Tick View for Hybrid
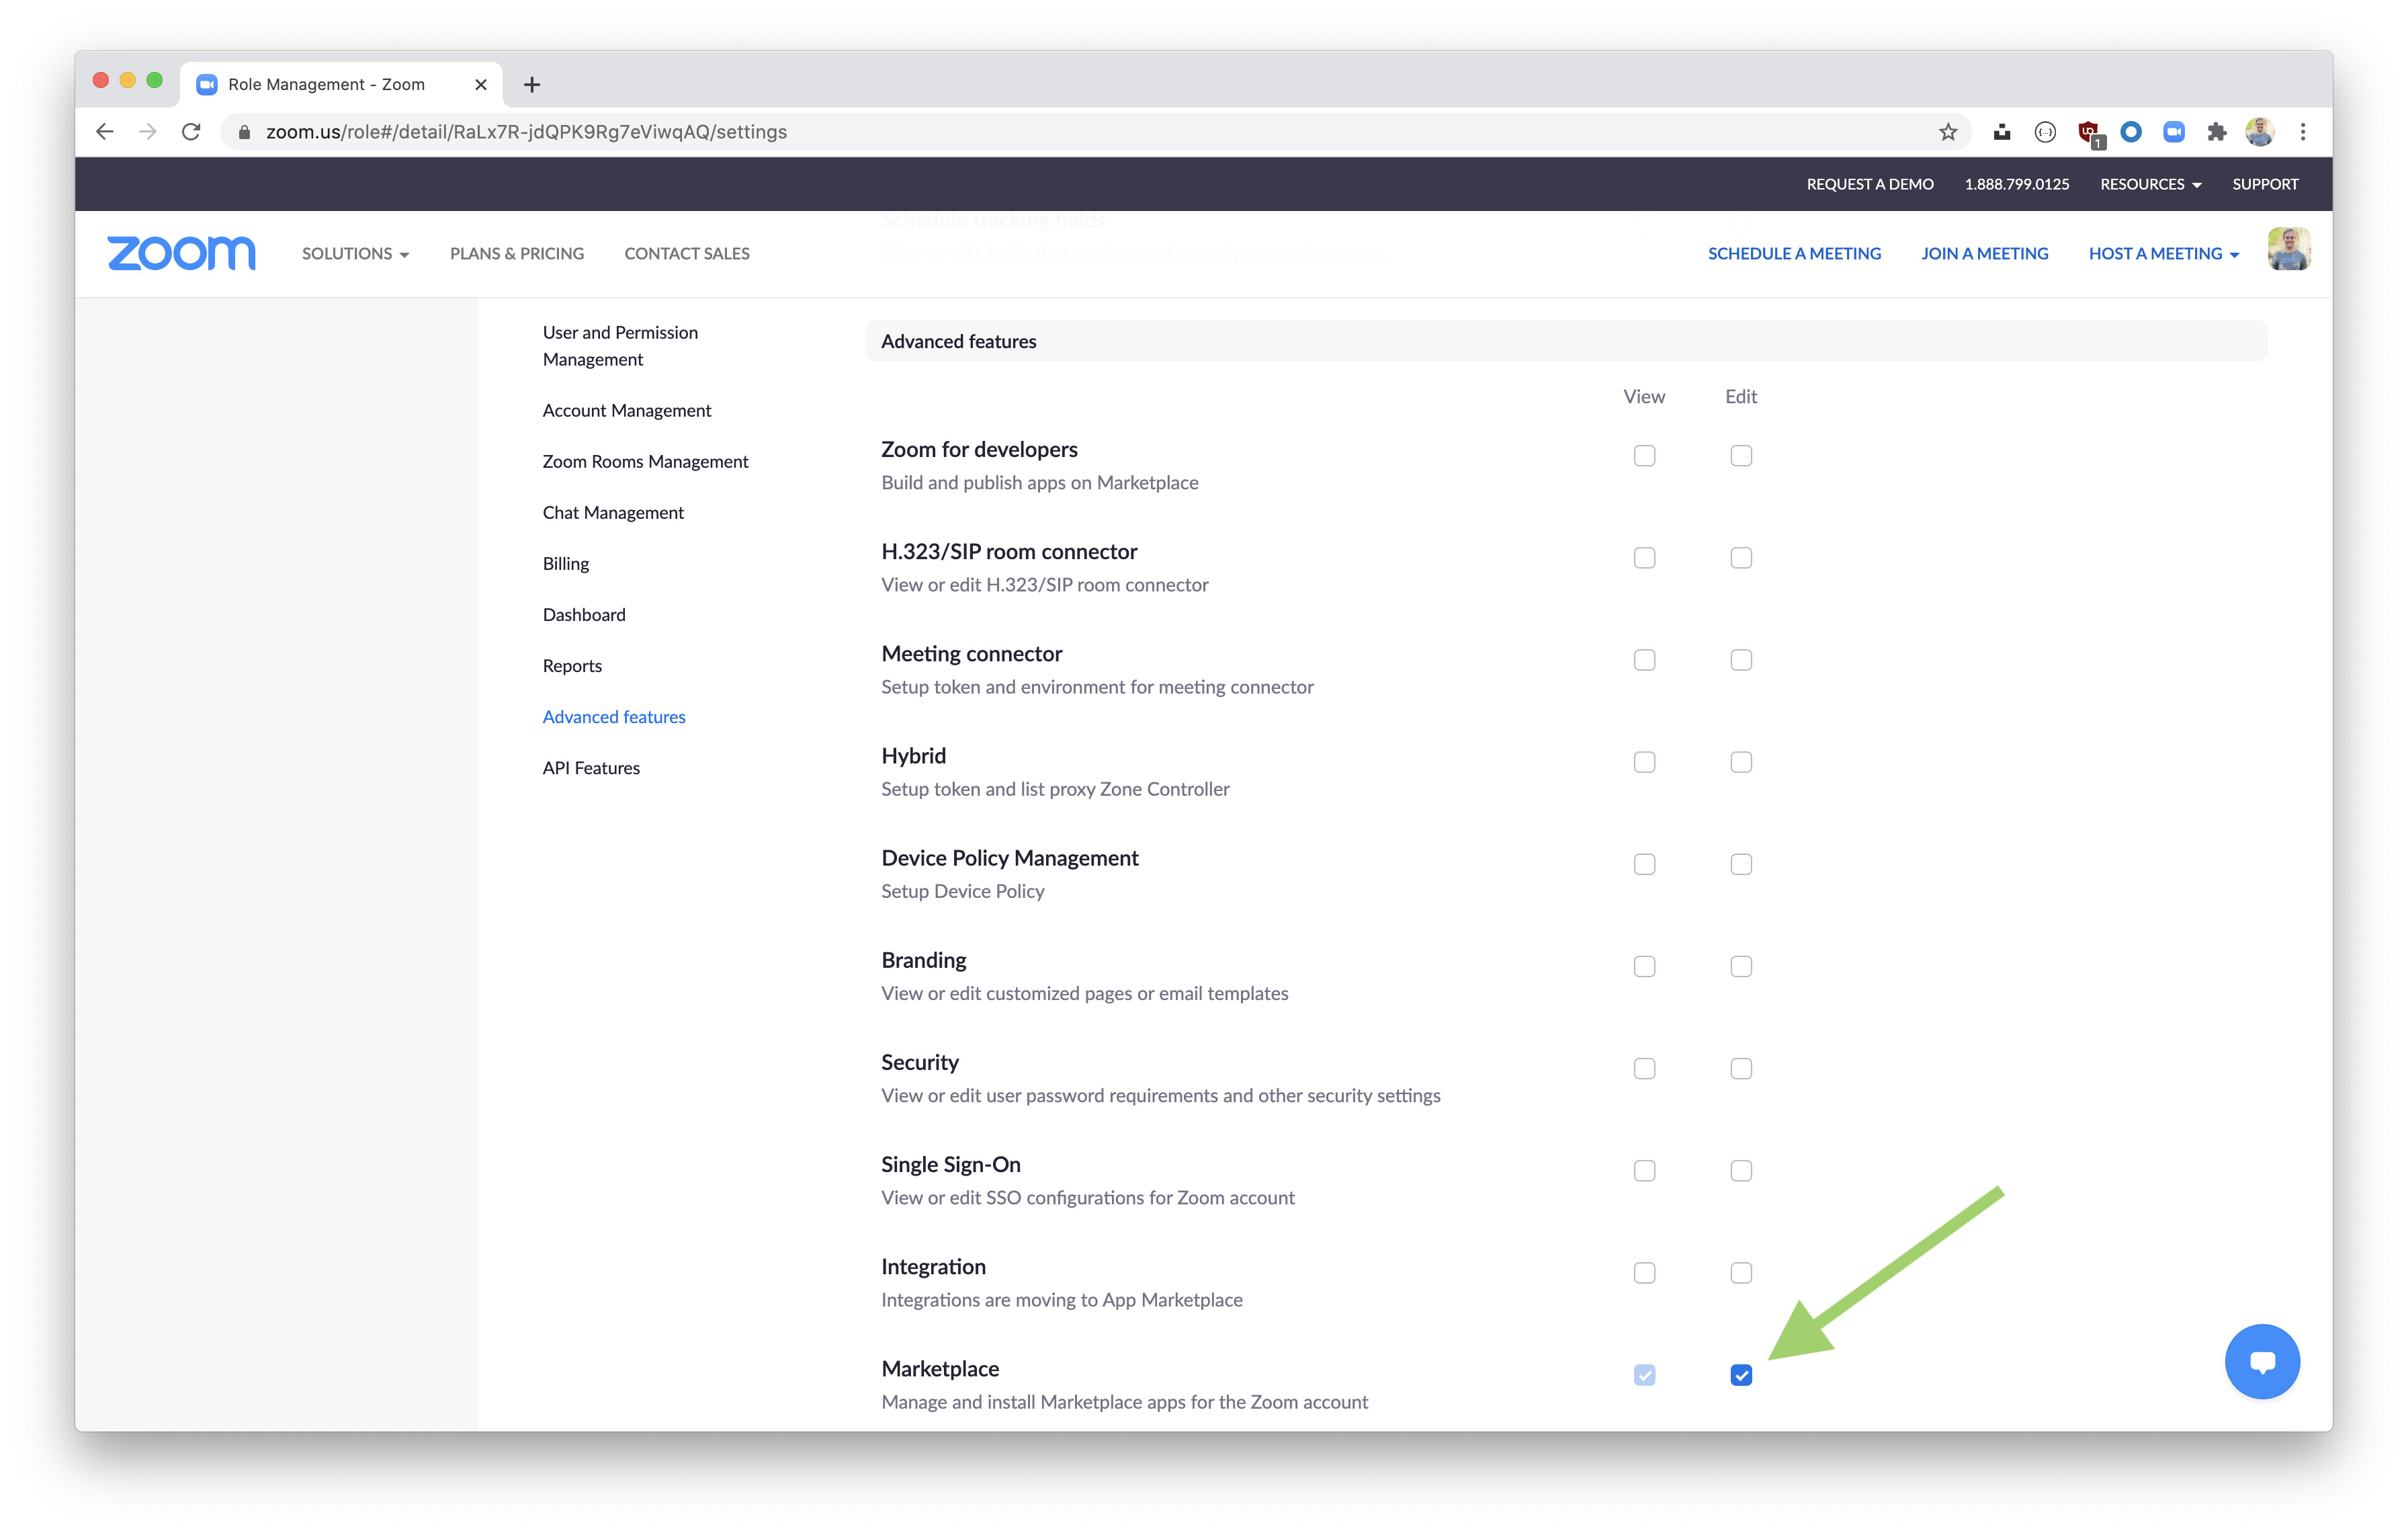The image size is (2408, 1531). (1644, 762)
